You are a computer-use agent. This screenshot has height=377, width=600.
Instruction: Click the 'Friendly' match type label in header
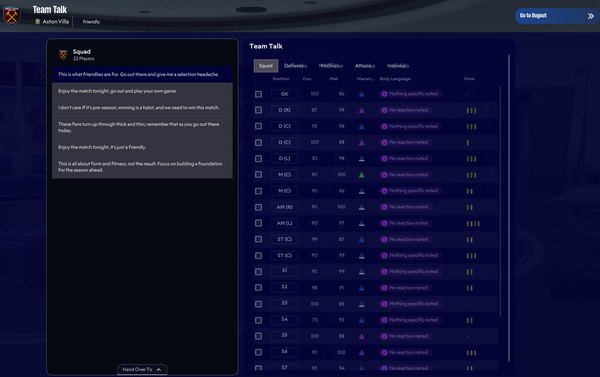click(91, 22)
